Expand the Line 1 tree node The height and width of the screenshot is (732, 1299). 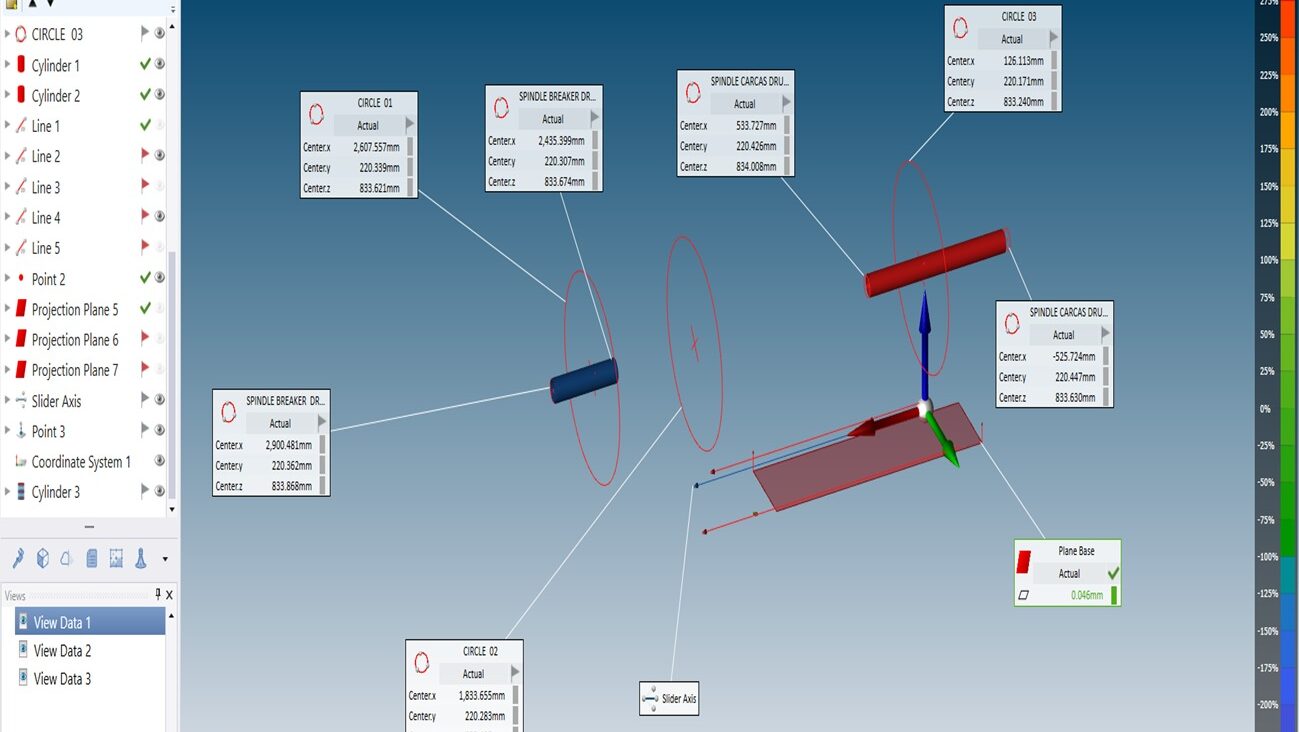(x=8, y=126)
